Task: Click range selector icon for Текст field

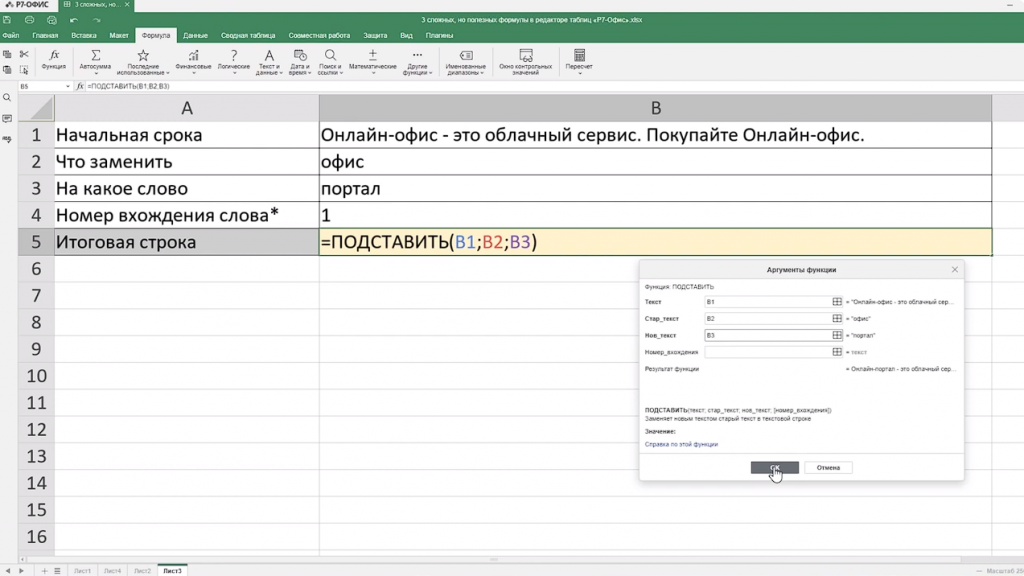Action: click(x=837, y=302)
